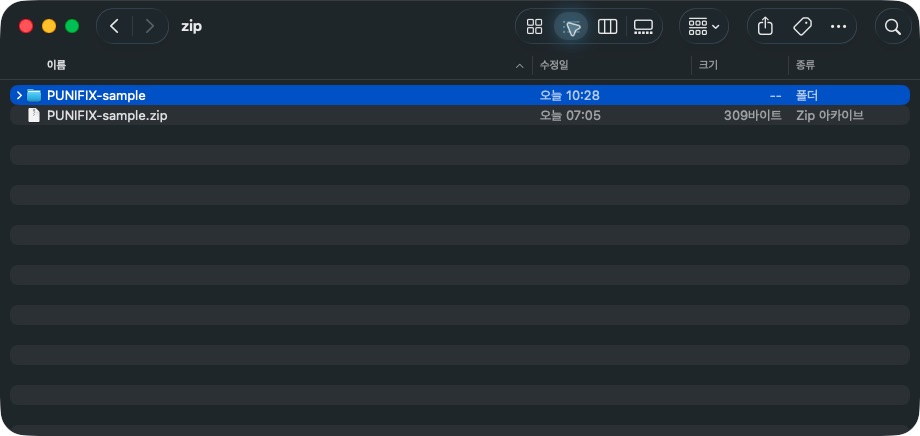
Task: Sort by 이름 column header
Action: tap(56, 65)
